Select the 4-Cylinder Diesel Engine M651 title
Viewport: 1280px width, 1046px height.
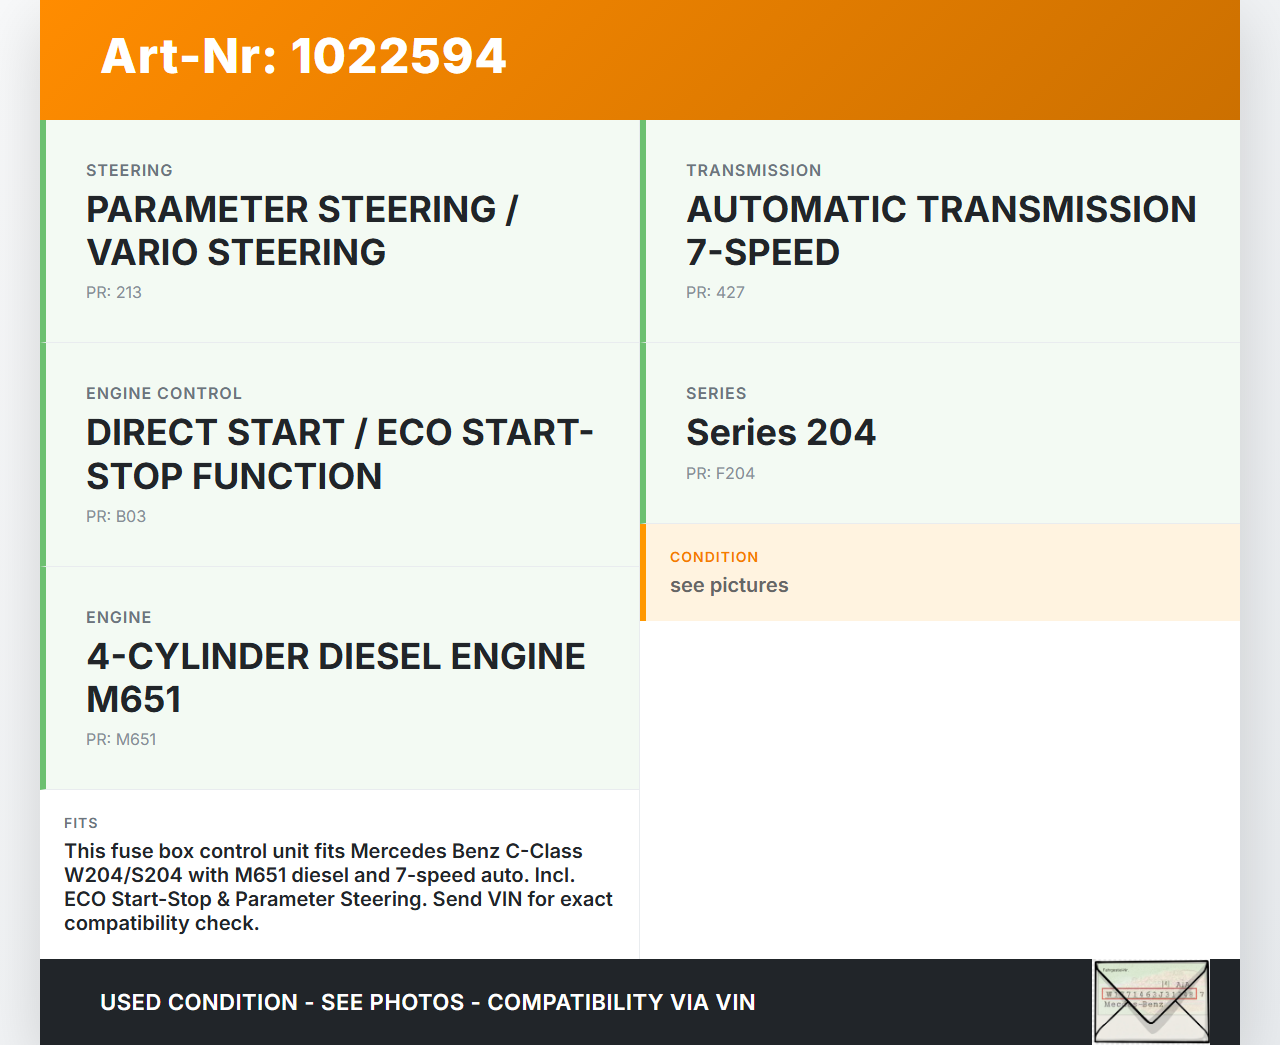(335, 678)
